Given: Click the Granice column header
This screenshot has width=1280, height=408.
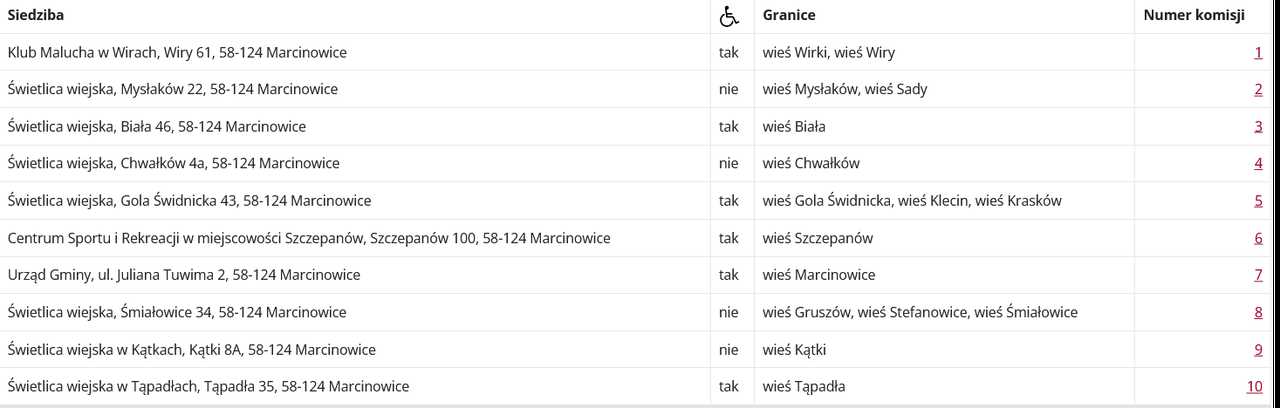Looking at the screenshot, I should coord(789,15).
